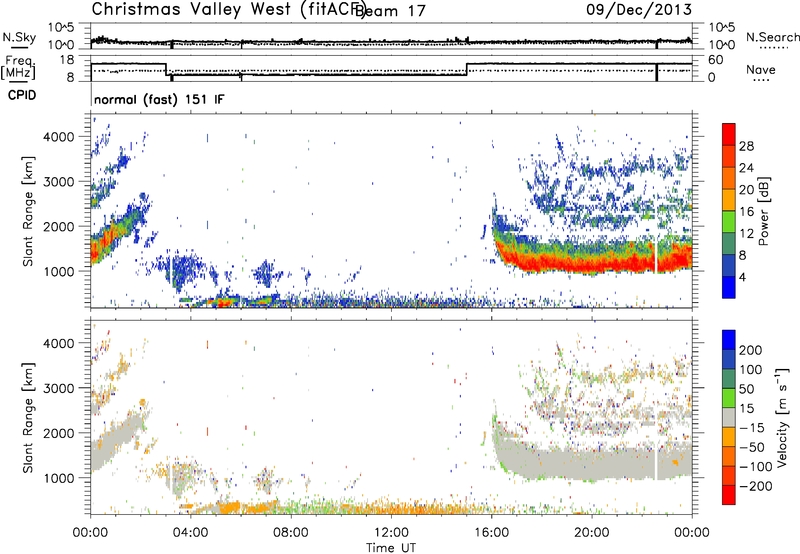Click the '16:00' time tick label
The image size is (800, 554).
coord(491,533)
